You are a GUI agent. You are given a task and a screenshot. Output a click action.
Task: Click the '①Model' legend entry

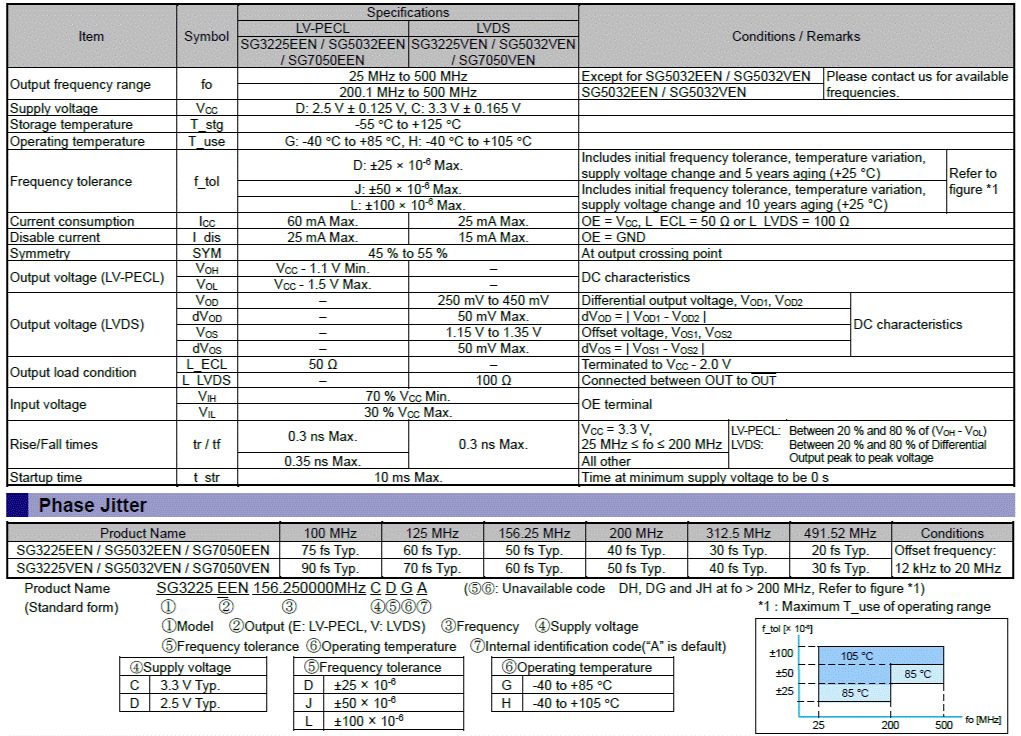[x=188, y=626]
